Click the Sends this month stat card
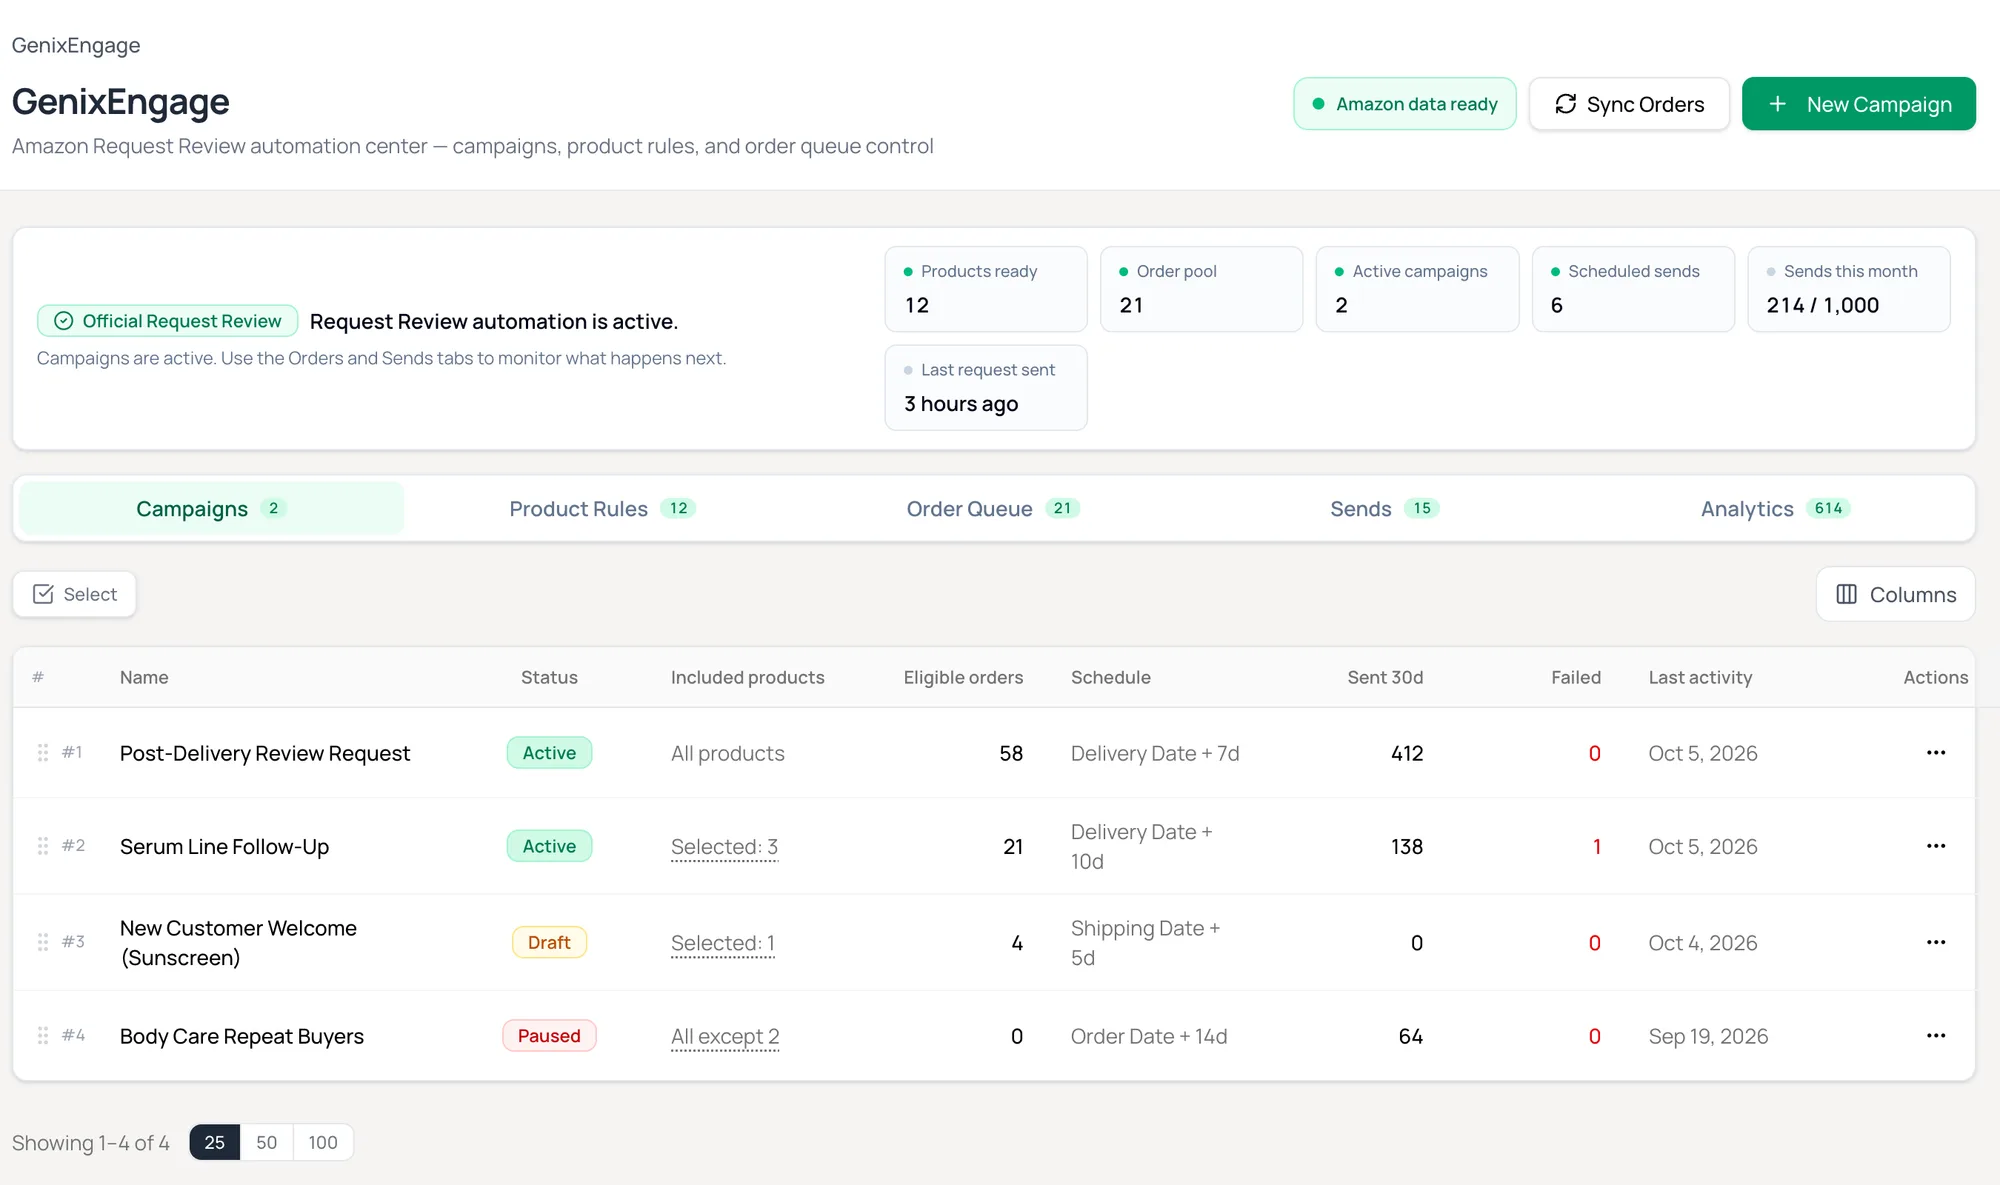Screen dimensions: 2000x1185 tap(1848, 289)
